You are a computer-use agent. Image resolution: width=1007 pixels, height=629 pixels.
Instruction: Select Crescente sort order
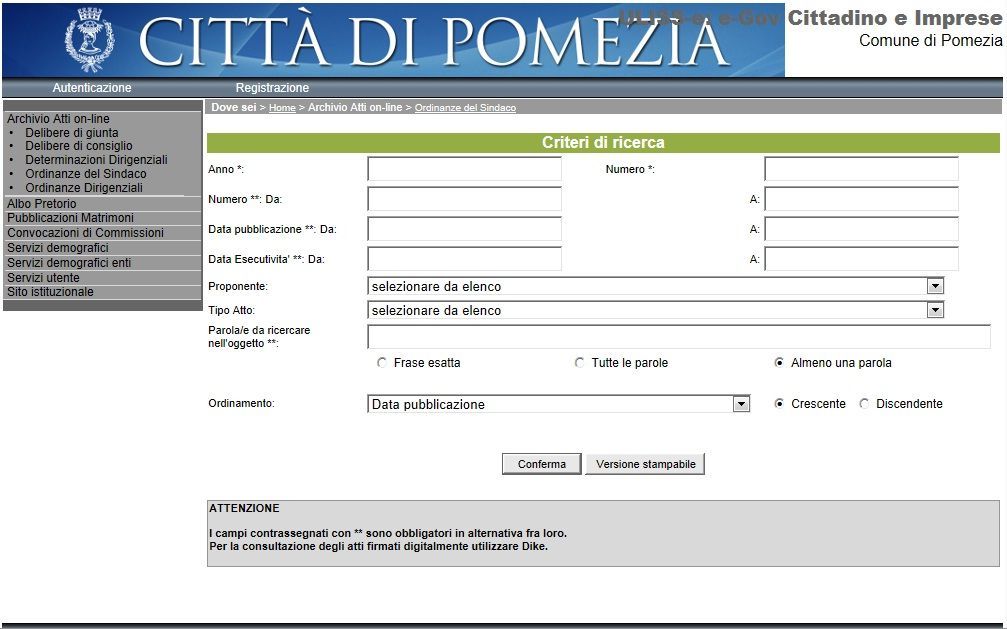pos(779,404)
